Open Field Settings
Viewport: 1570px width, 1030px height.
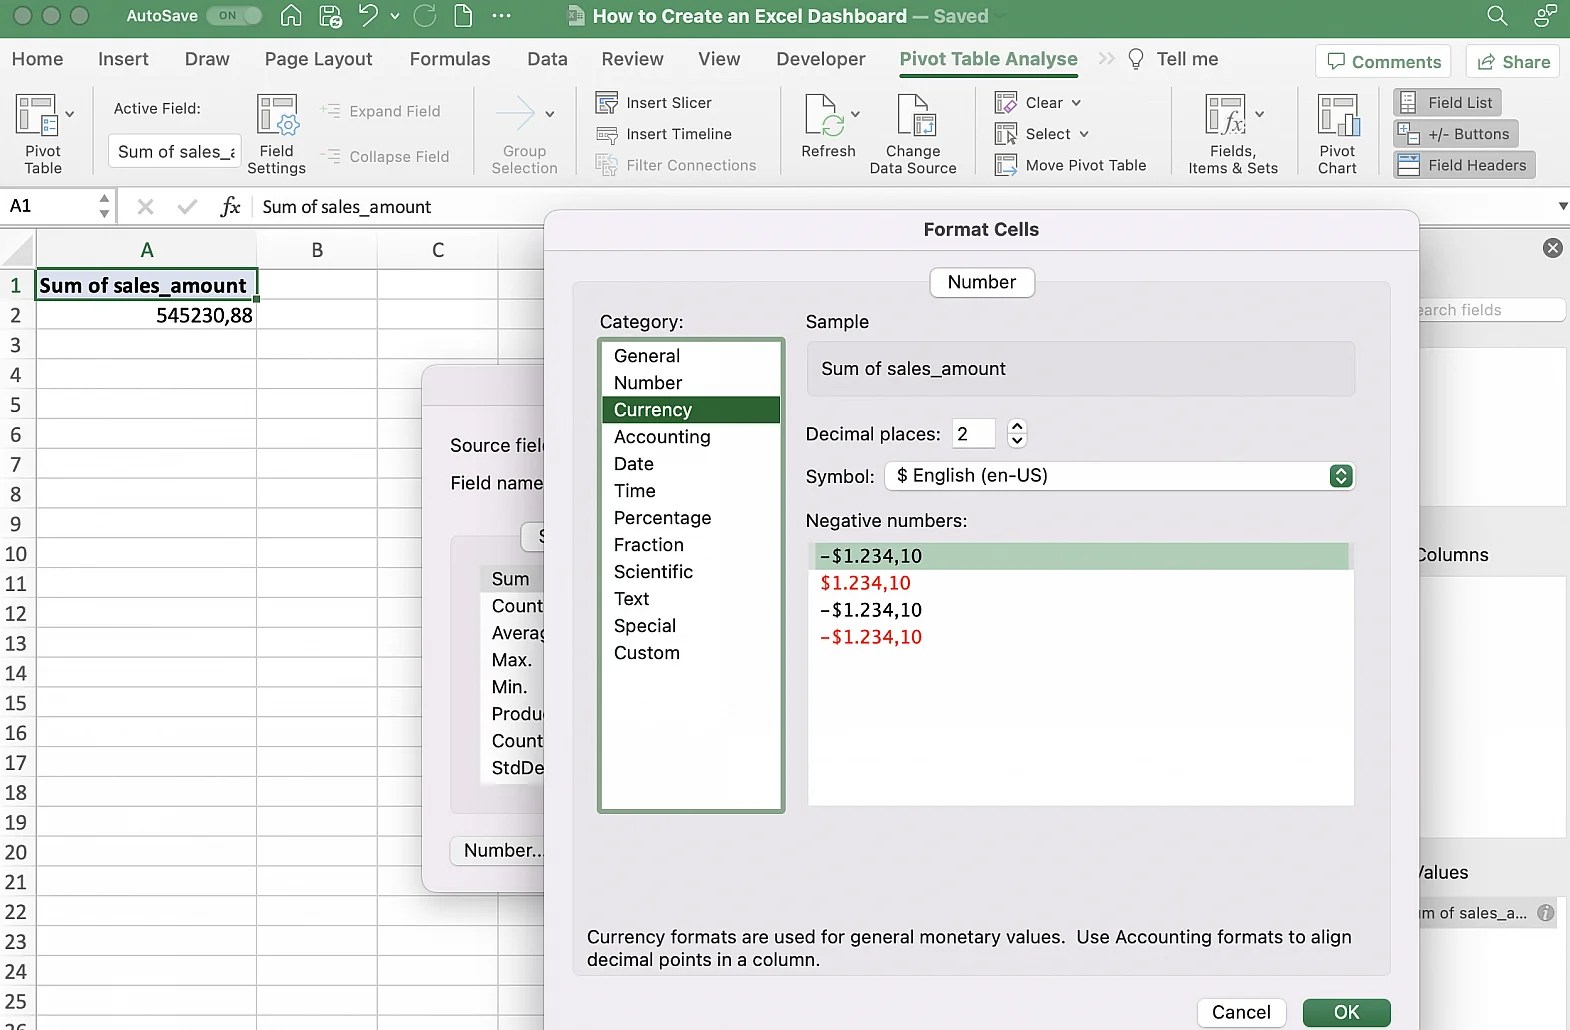(x=277, y=135)
